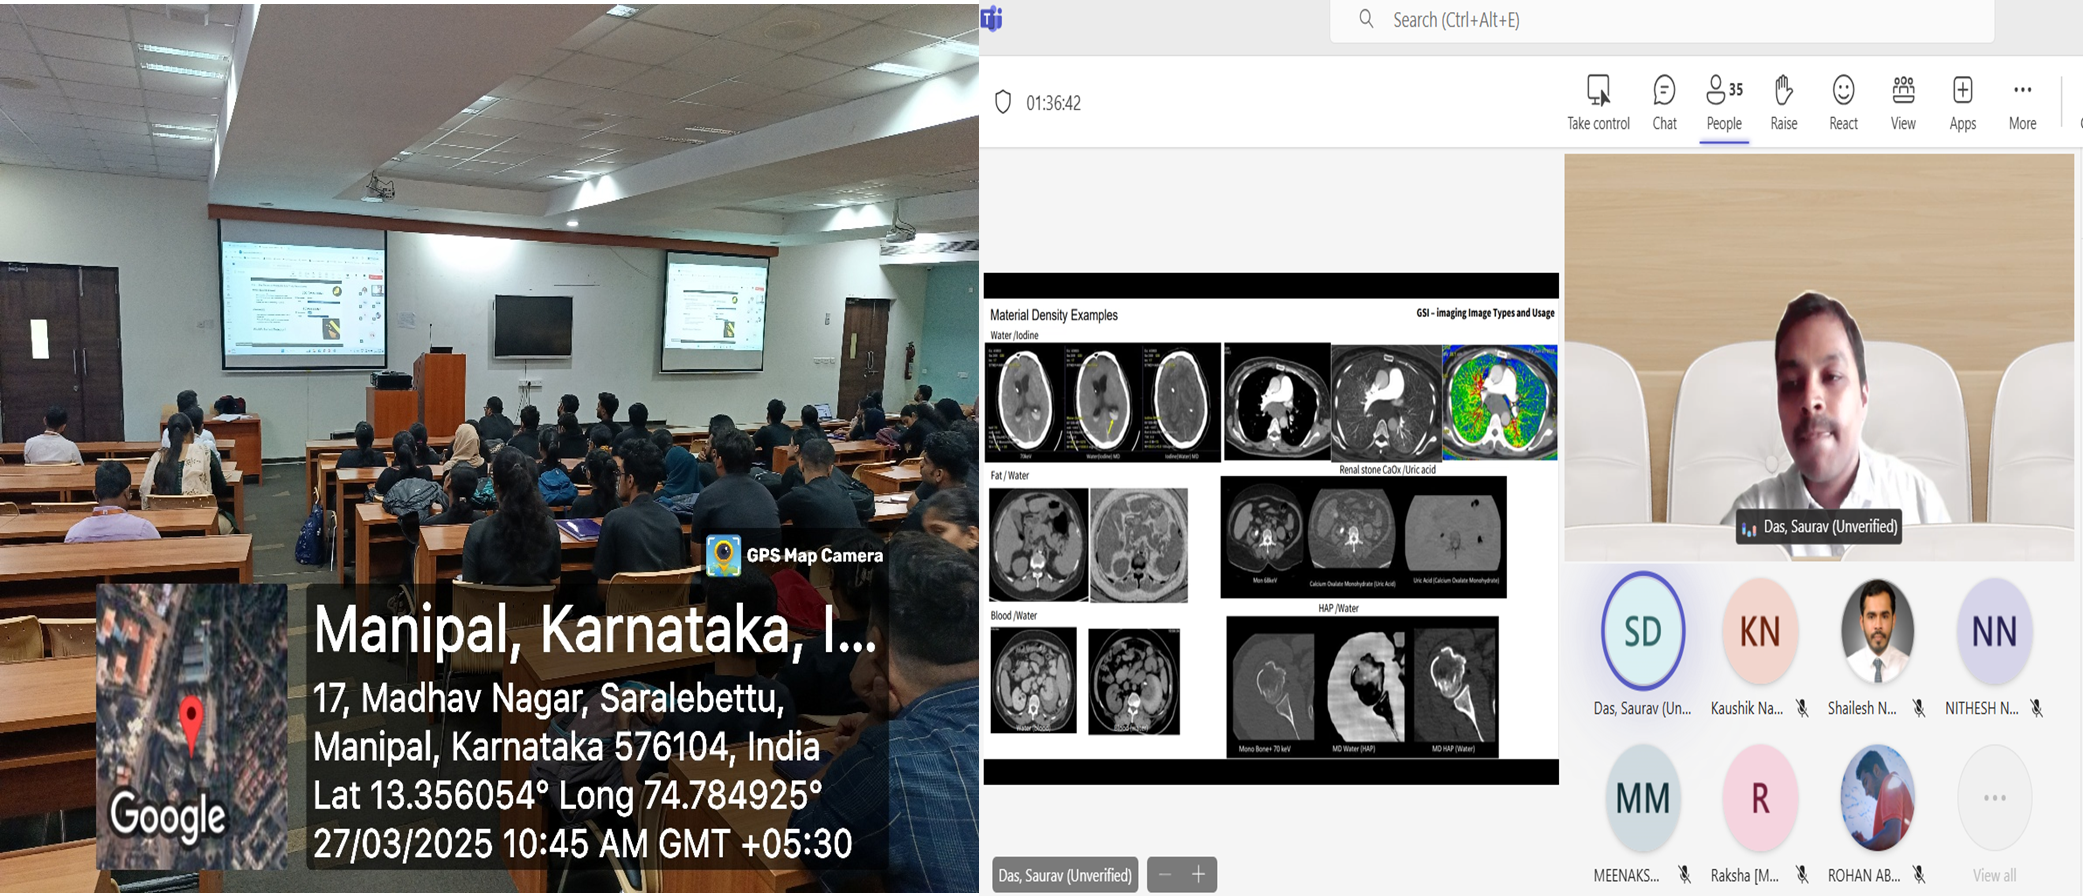Click the Take control icon
This screenshot has width=2083, height=896.
click(1598, 91)
